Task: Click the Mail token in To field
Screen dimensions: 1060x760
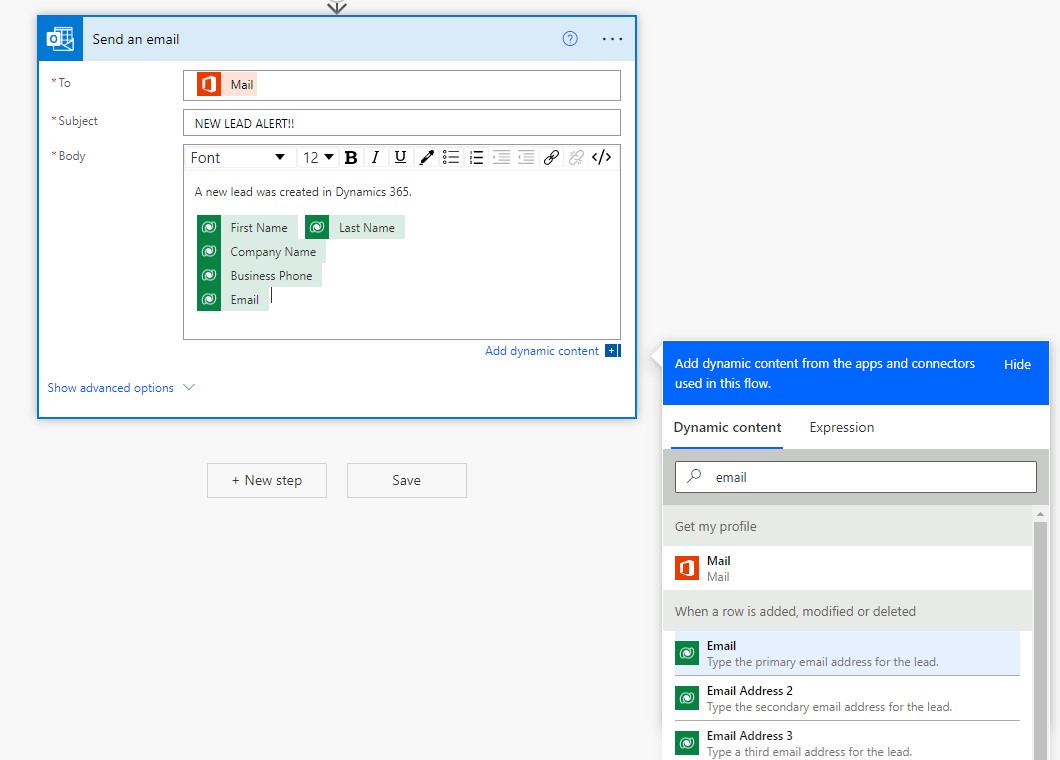Action: pos(226,85)
